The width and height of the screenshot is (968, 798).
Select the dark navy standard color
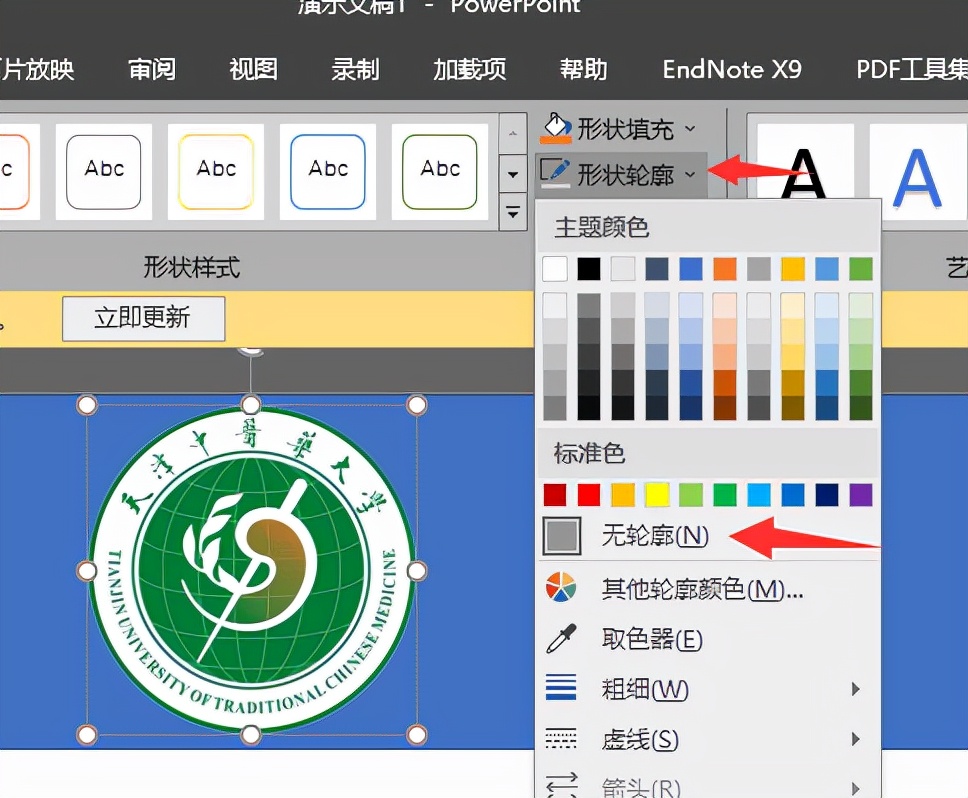click(x=827, y=494)
